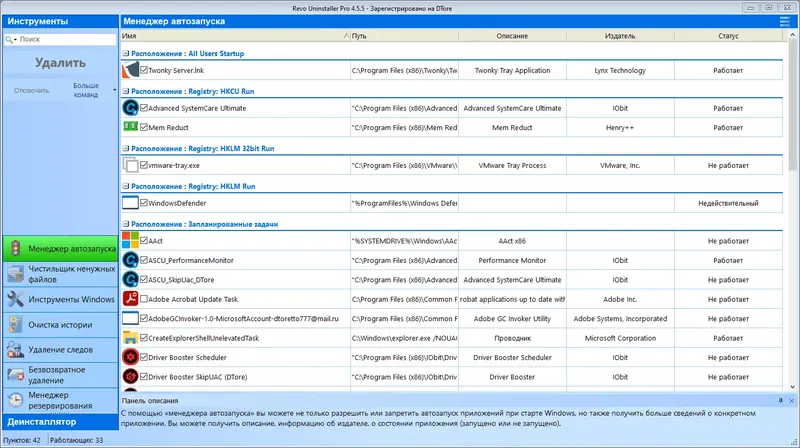Click the Mem Reduct row icon

130,126
